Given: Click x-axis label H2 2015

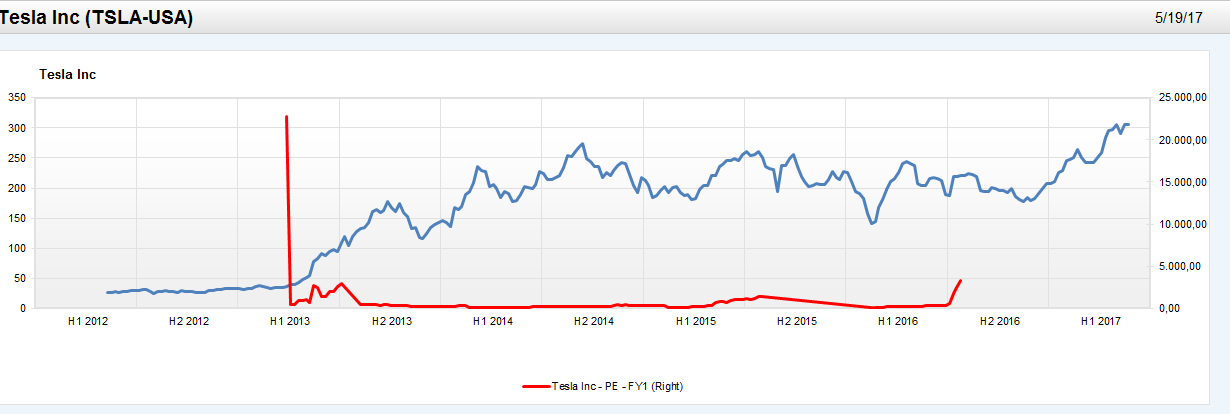Looking at the screenshot, I should (797, 321).
